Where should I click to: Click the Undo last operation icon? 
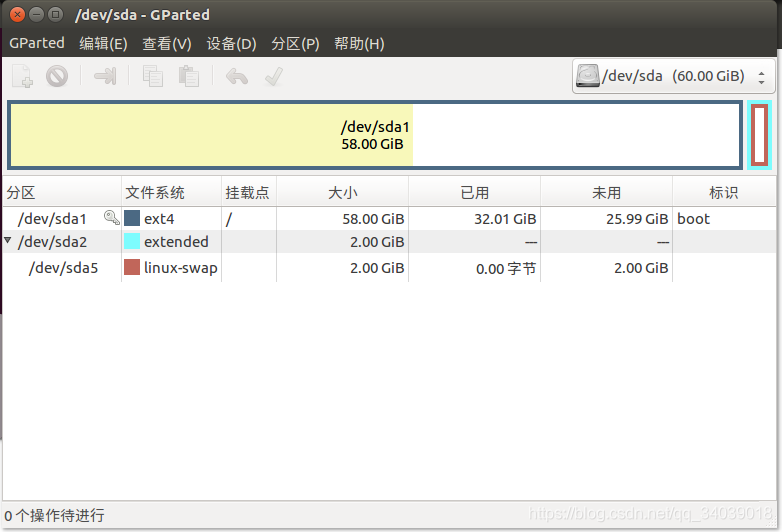[x=237, y=76]
